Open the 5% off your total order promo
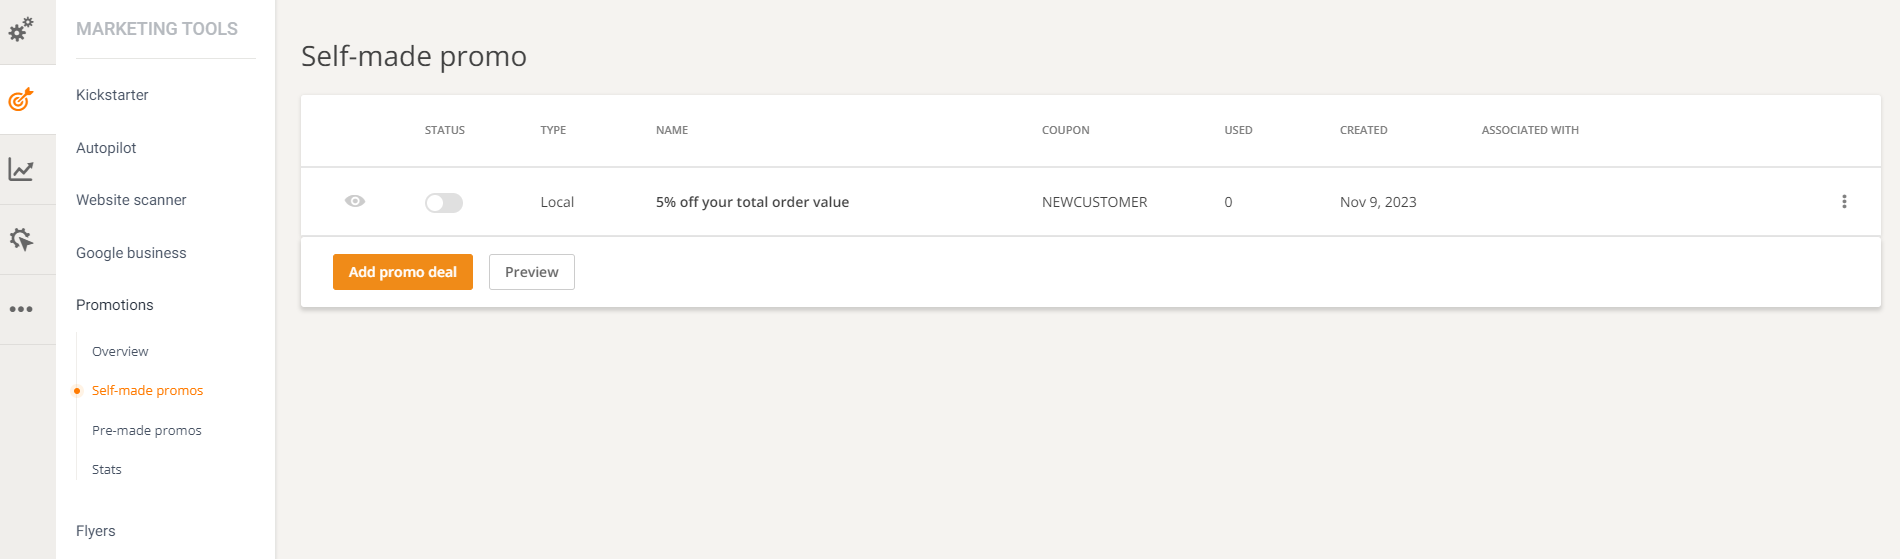This screenshot has height=559, width=1900. [752, 202]
